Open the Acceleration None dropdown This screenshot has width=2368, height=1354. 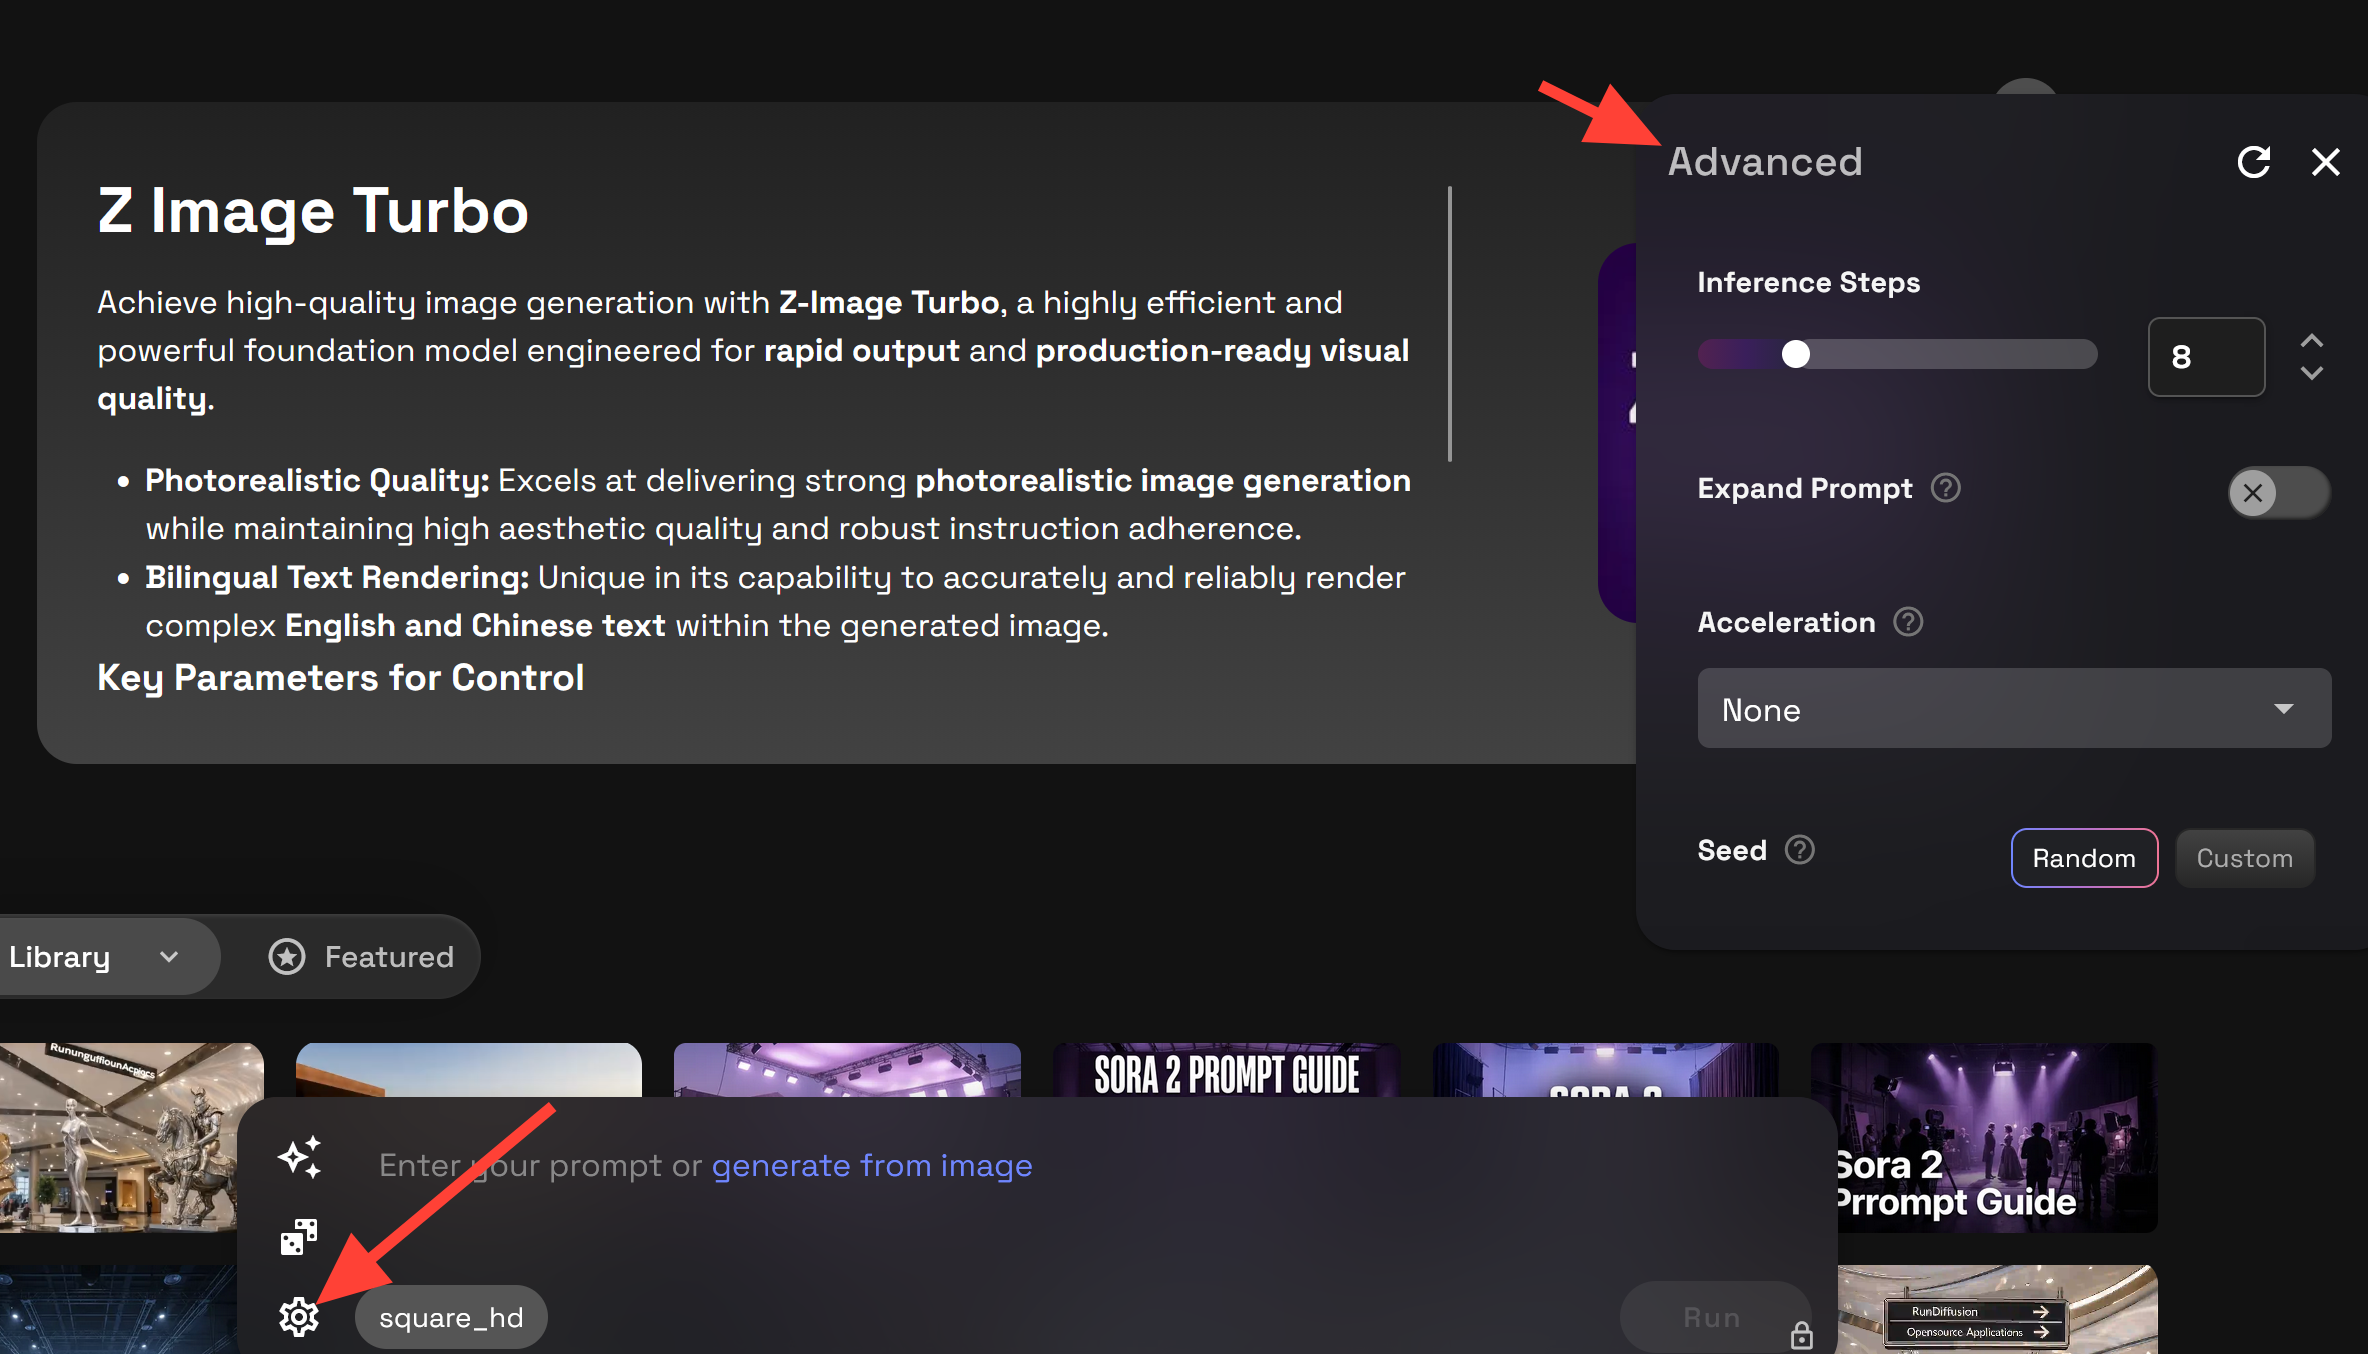pos(2014,709)
